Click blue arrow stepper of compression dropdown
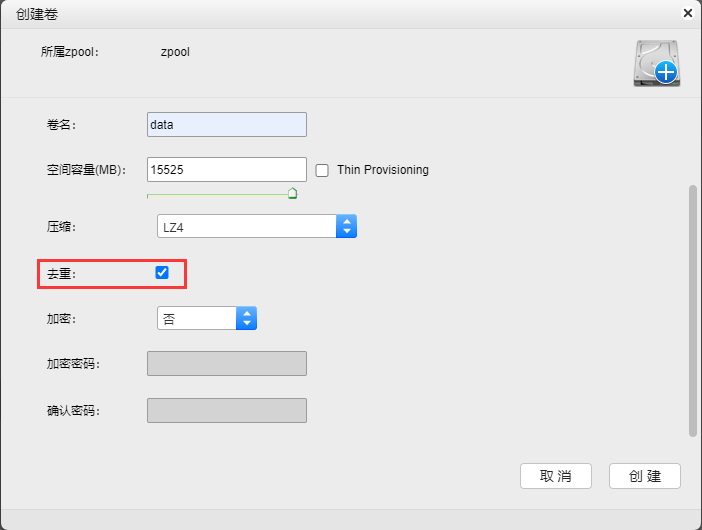Screen dimensions: 702x530 [347, 226]
